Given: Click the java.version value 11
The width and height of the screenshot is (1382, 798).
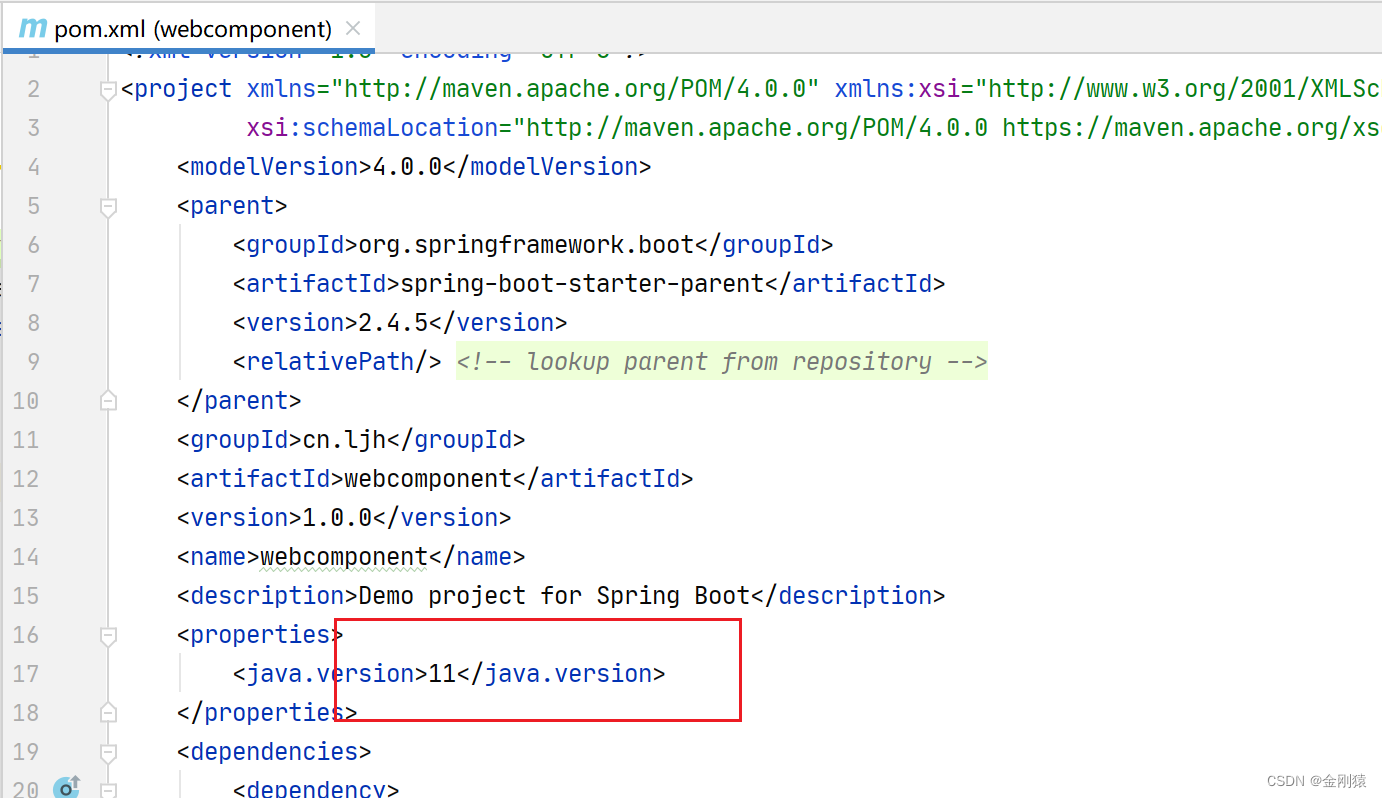Looking at the screenshot, I should click(442, 674).
